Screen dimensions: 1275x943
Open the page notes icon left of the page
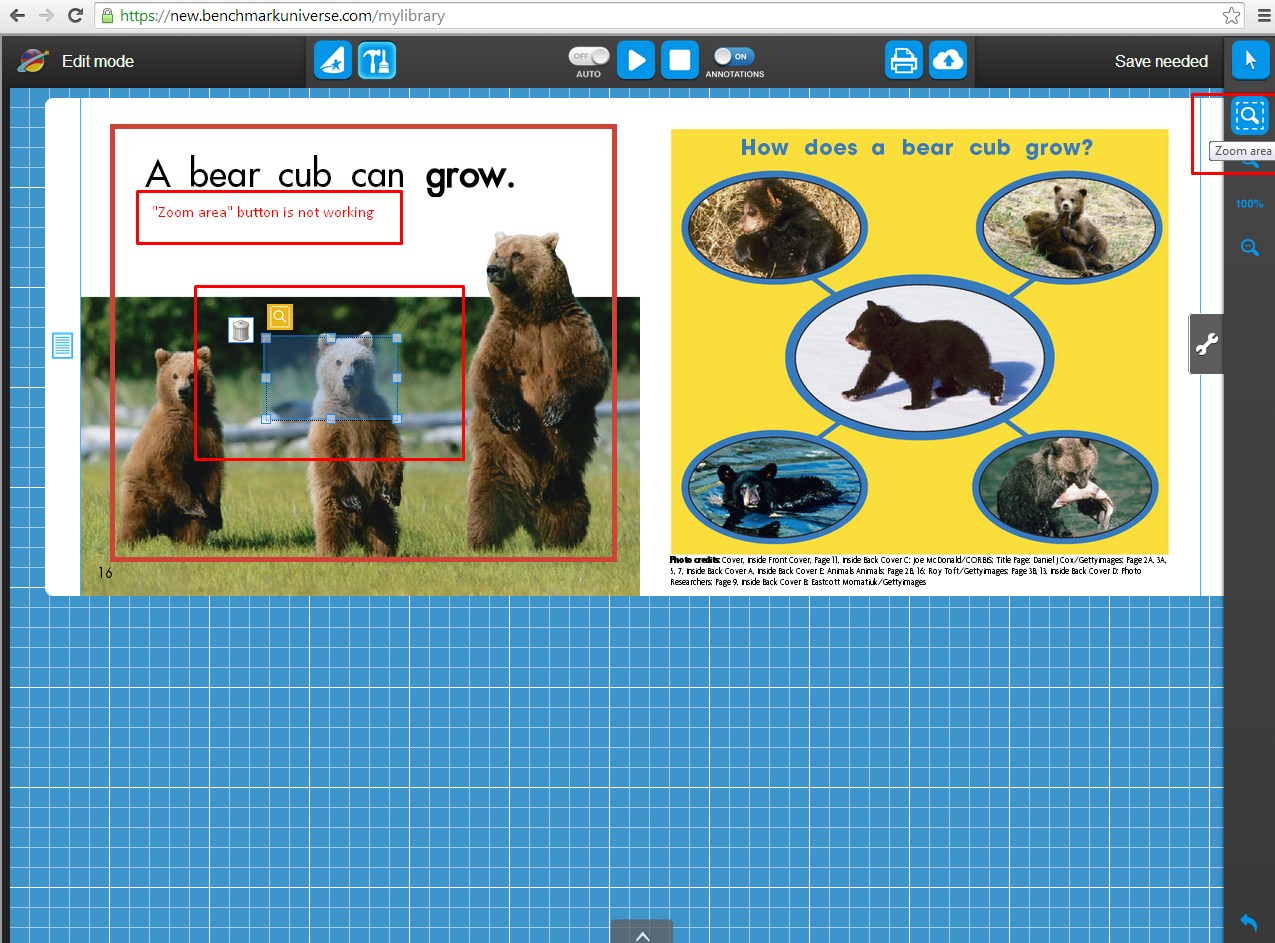(62, 346)
